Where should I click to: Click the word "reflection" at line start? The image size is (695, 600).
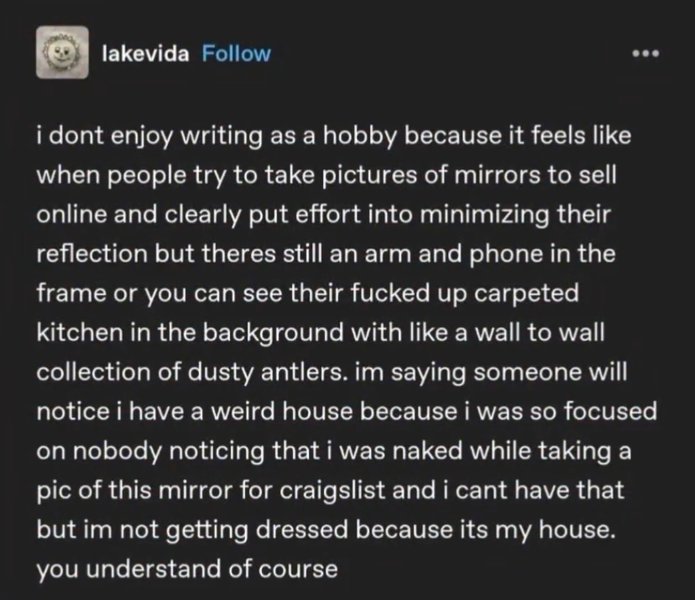[92, 254]
